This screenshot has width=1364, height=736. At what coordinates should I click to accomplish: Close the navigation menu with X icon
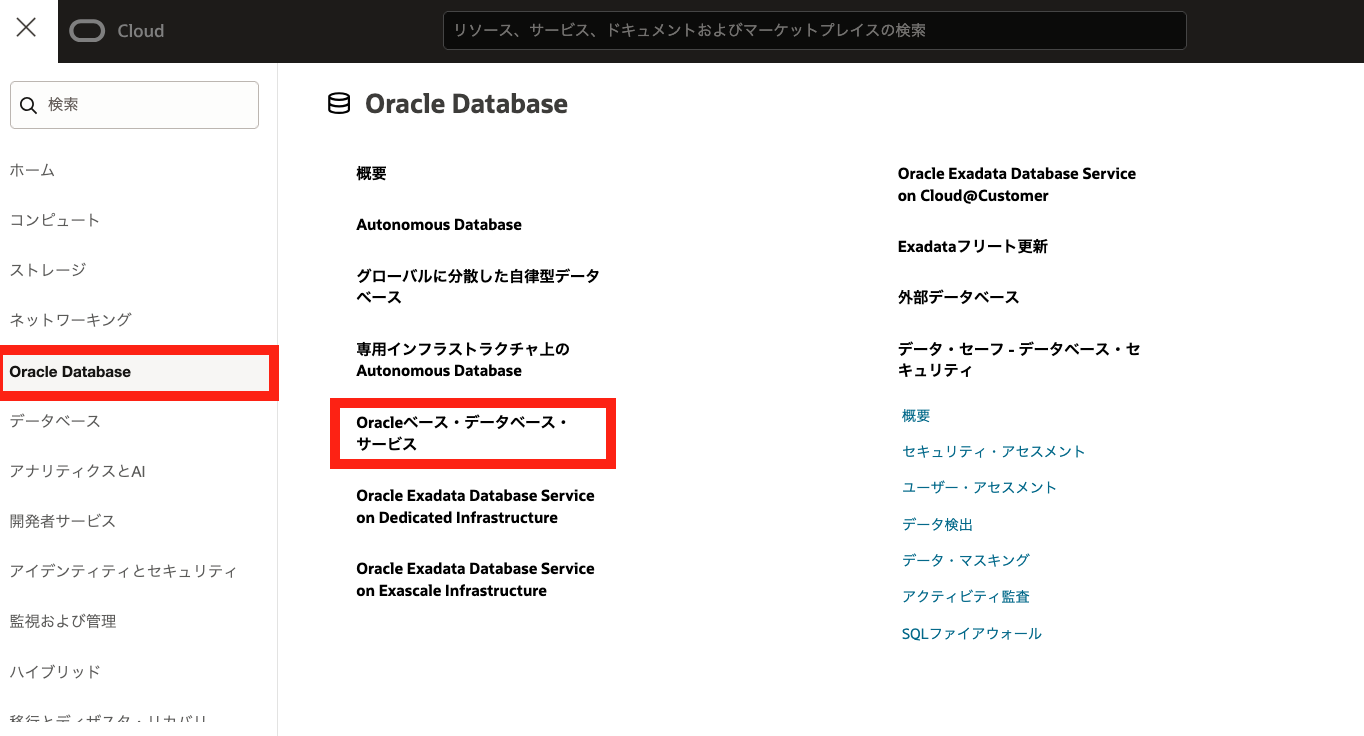click(x=27, y=28)
